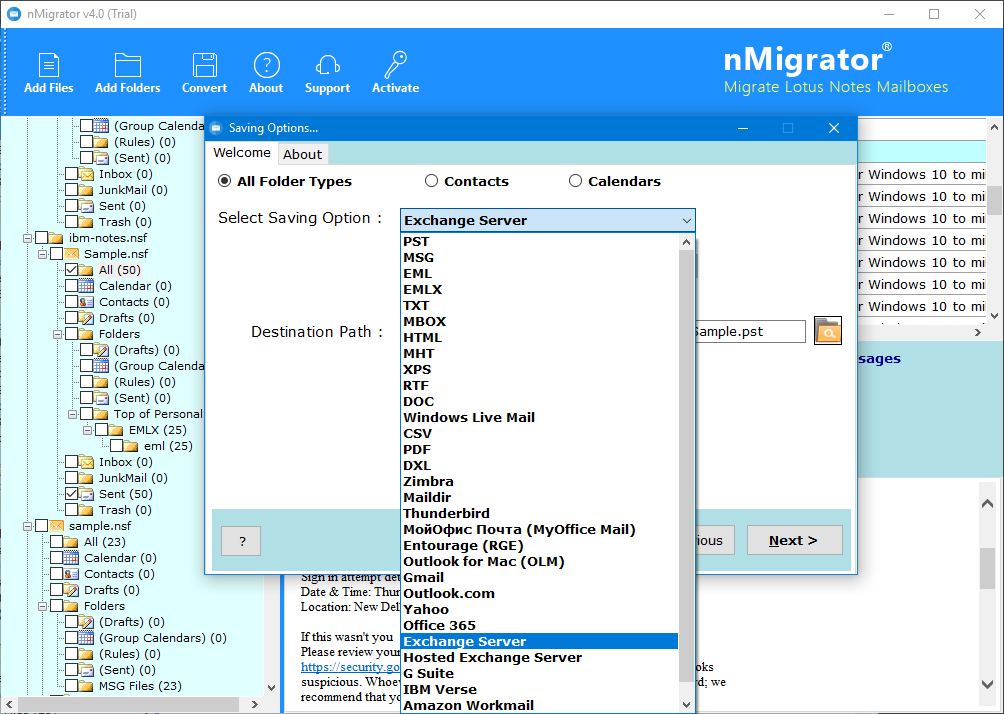This screenshot has height=714, width=1004.
Task: Click the eml (25) folder icon
Action: point(131,446)
